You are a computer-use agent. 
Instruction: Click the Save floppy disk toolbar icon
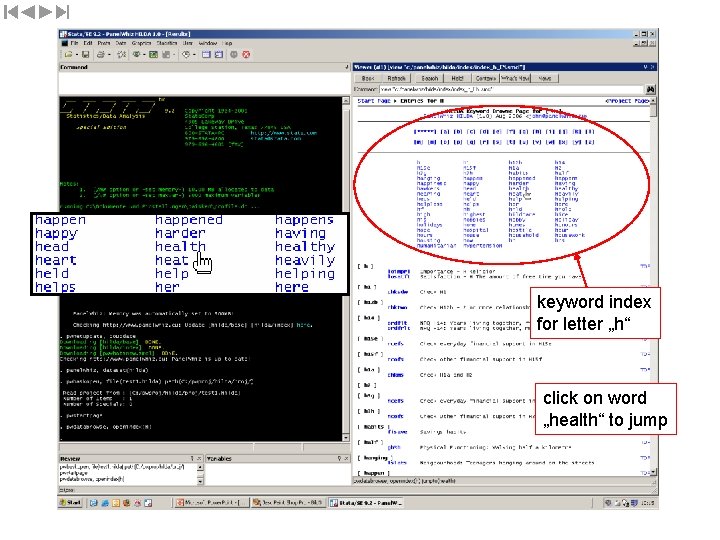pyautogui.click(x=85, y=55)
